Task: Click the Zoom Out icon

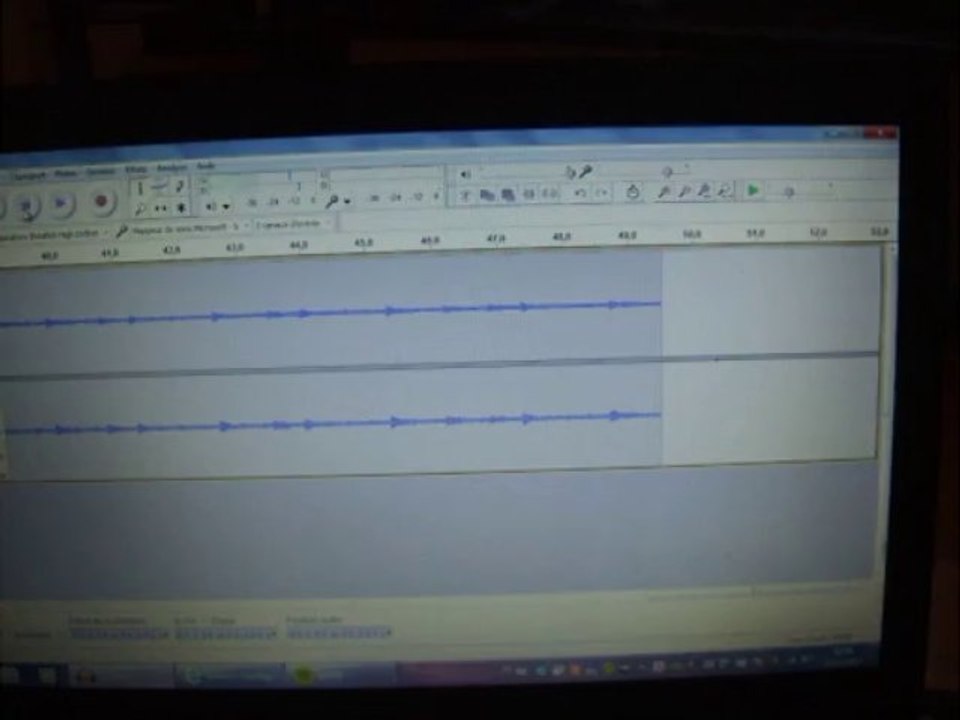Action: click(684, 192)
